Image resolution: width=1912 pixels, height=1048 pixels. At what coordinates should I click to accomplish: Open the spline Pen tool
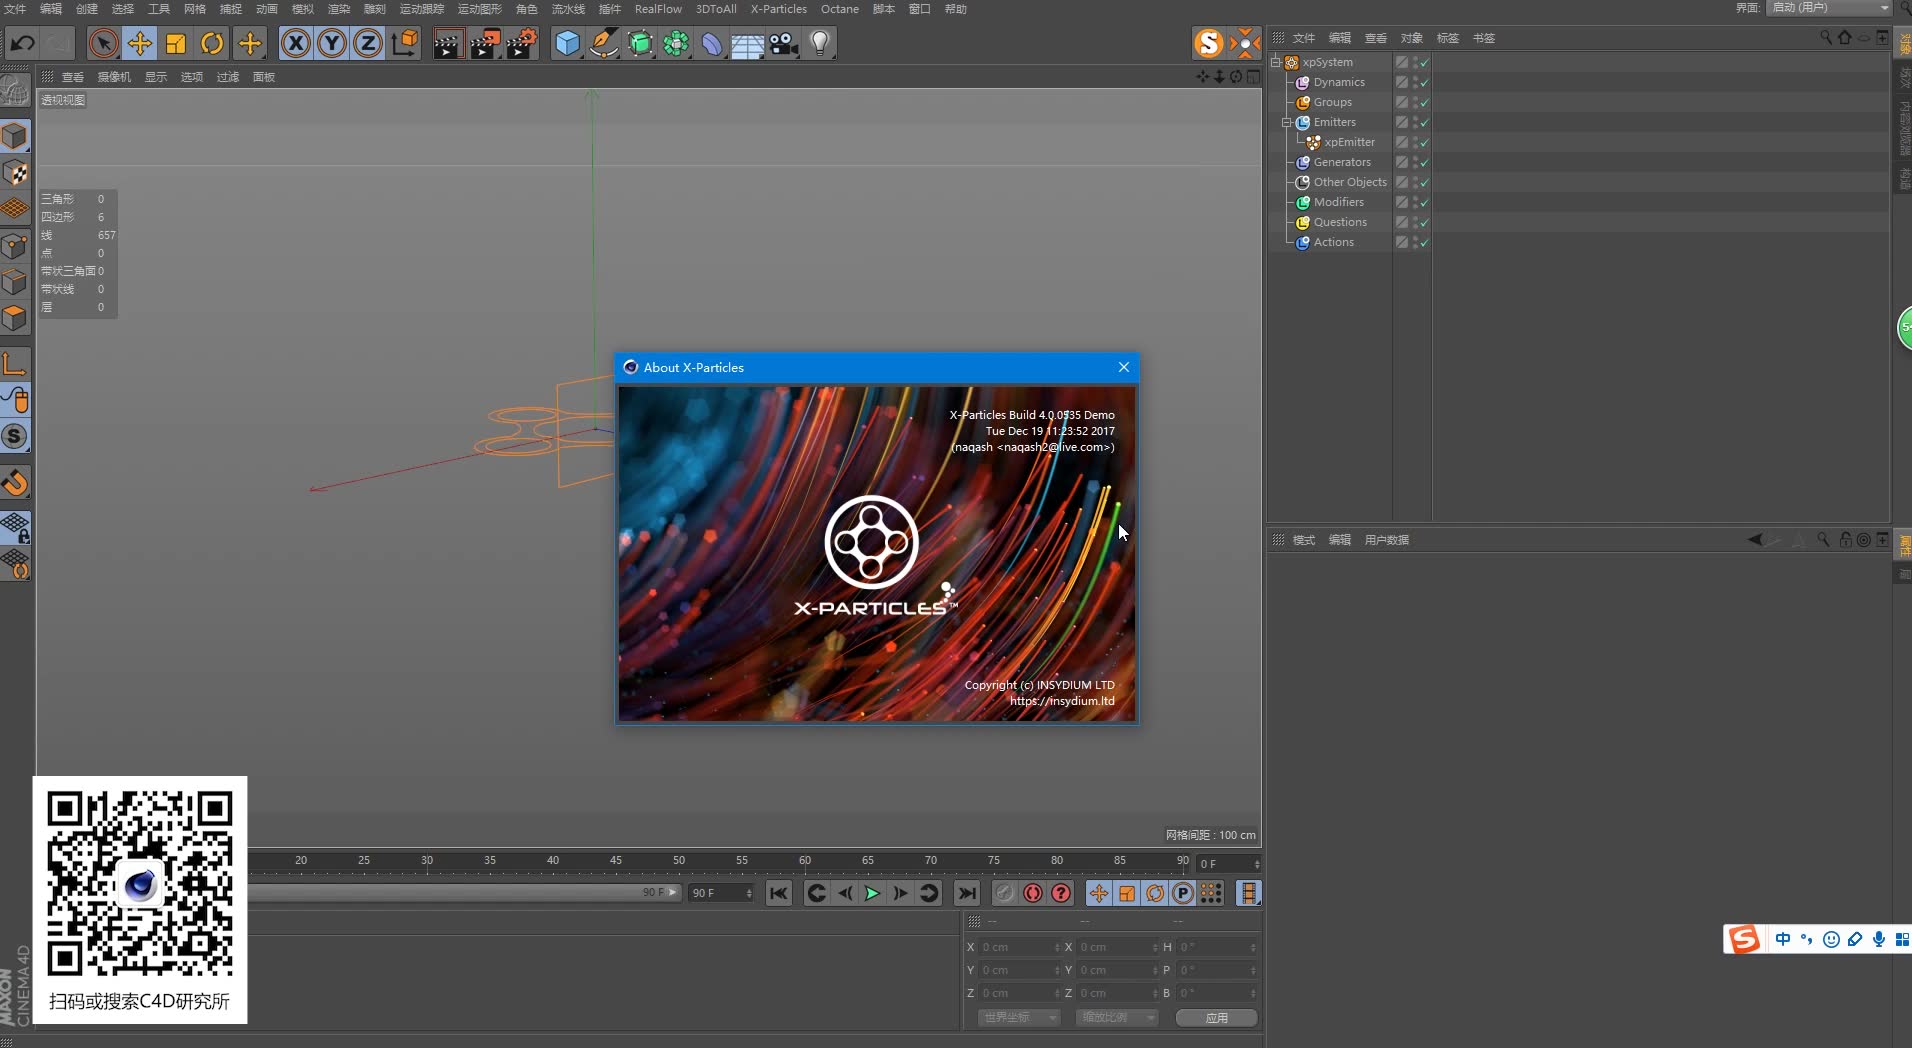point(604,43)
